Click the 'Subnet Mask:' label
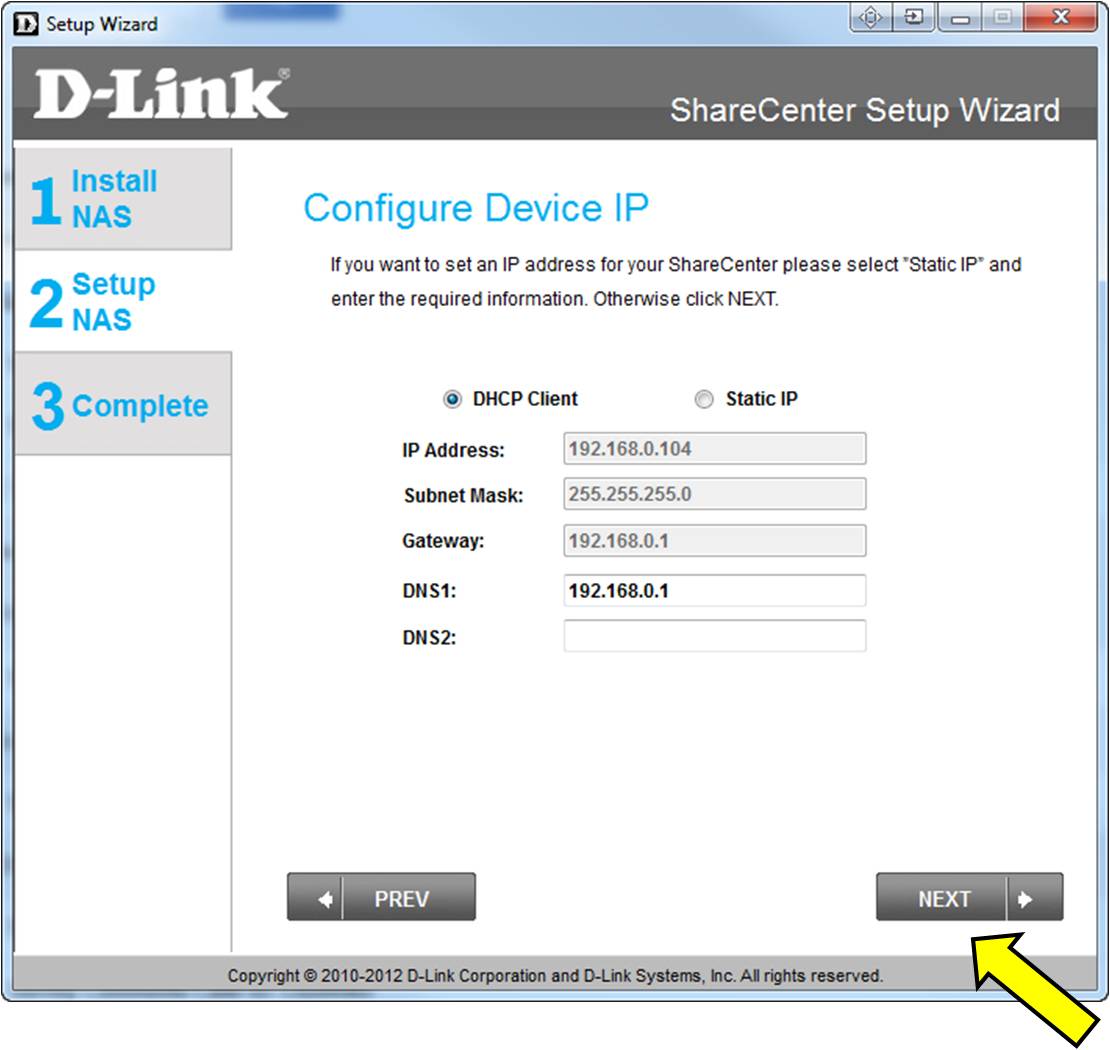 pyautogui.click(x=463, y=496)
